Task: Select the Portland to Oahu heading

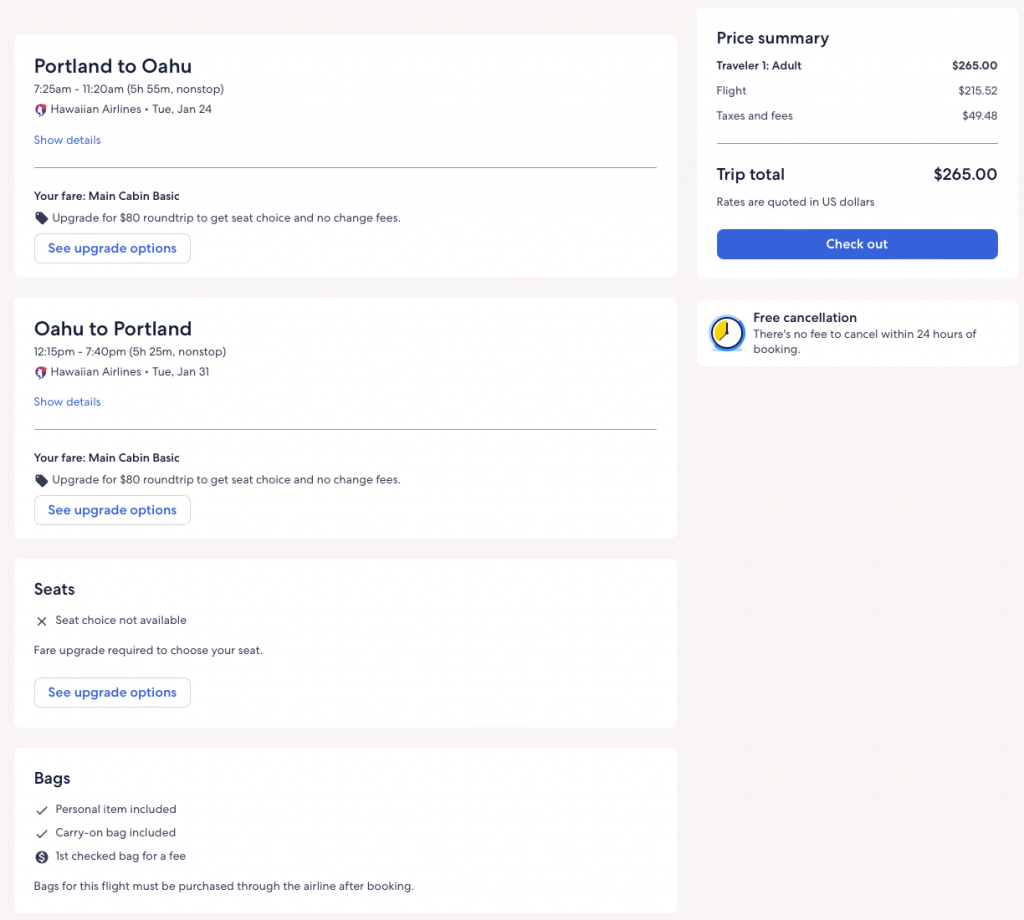Action: pos(113,67)
